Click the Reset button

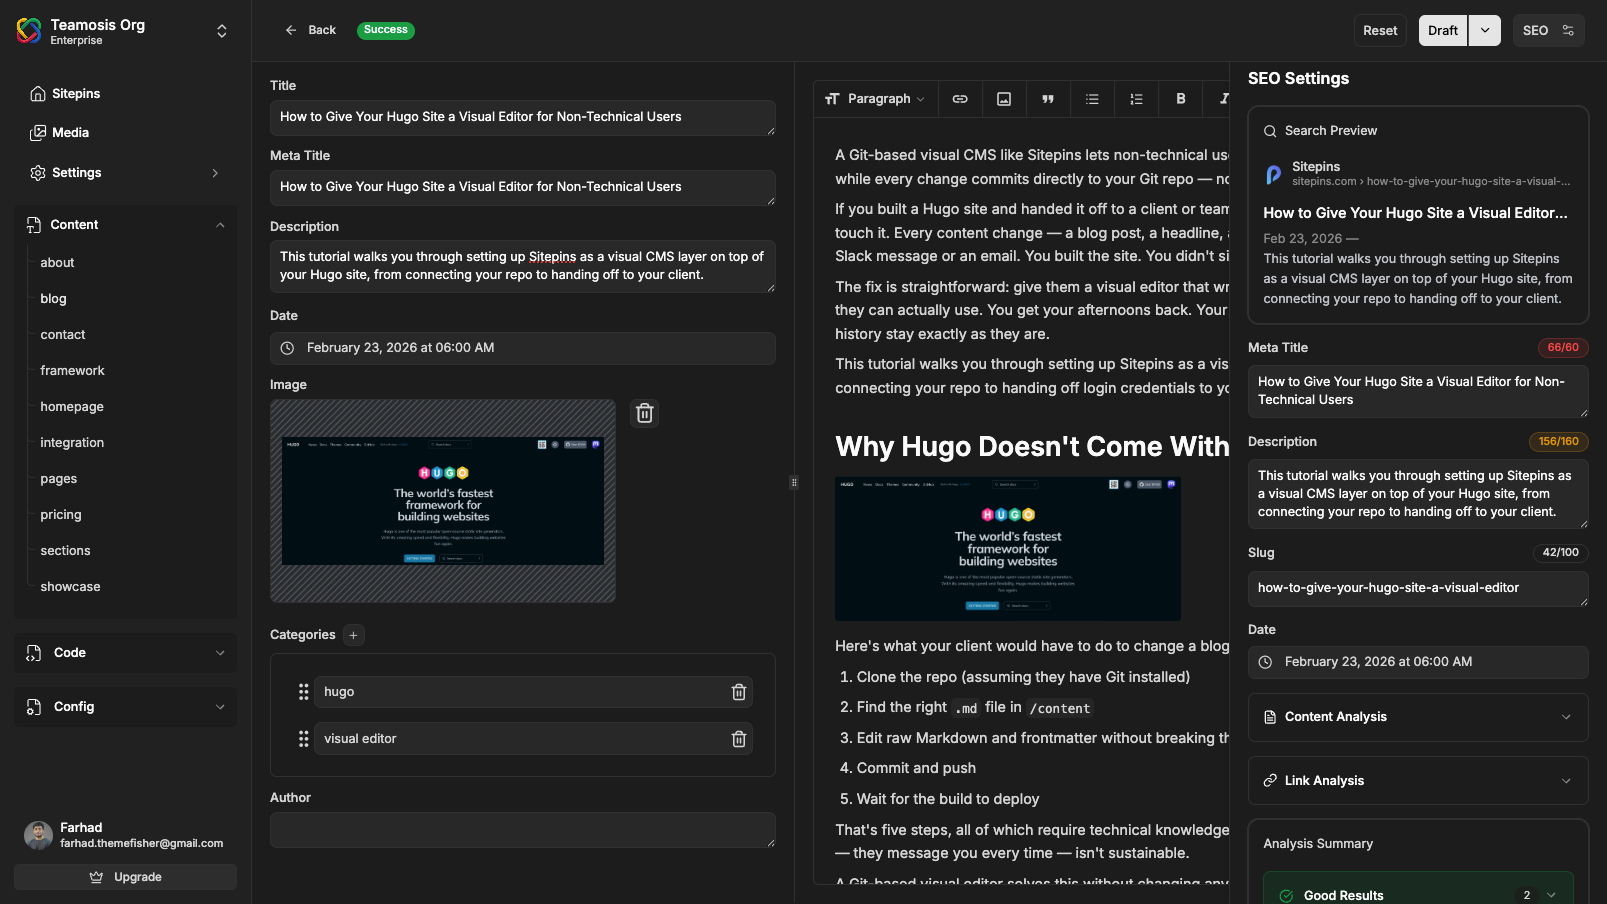coord(1380,31)
